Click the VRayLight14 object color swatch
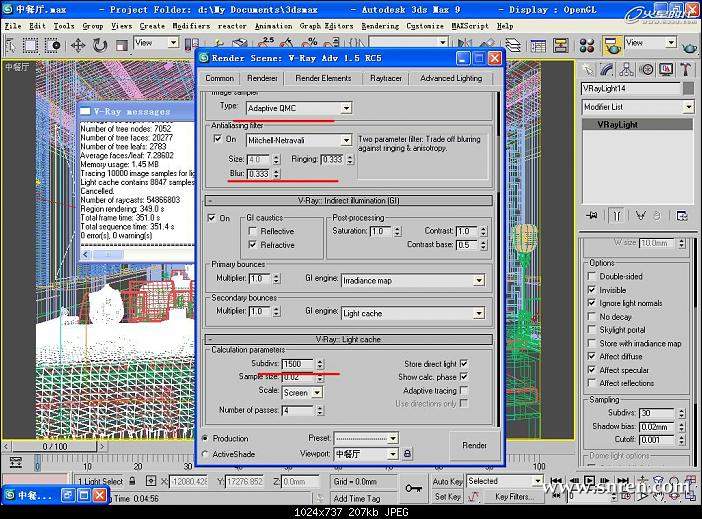The width and height of the screenshot is (702, 519). [688, 88]
